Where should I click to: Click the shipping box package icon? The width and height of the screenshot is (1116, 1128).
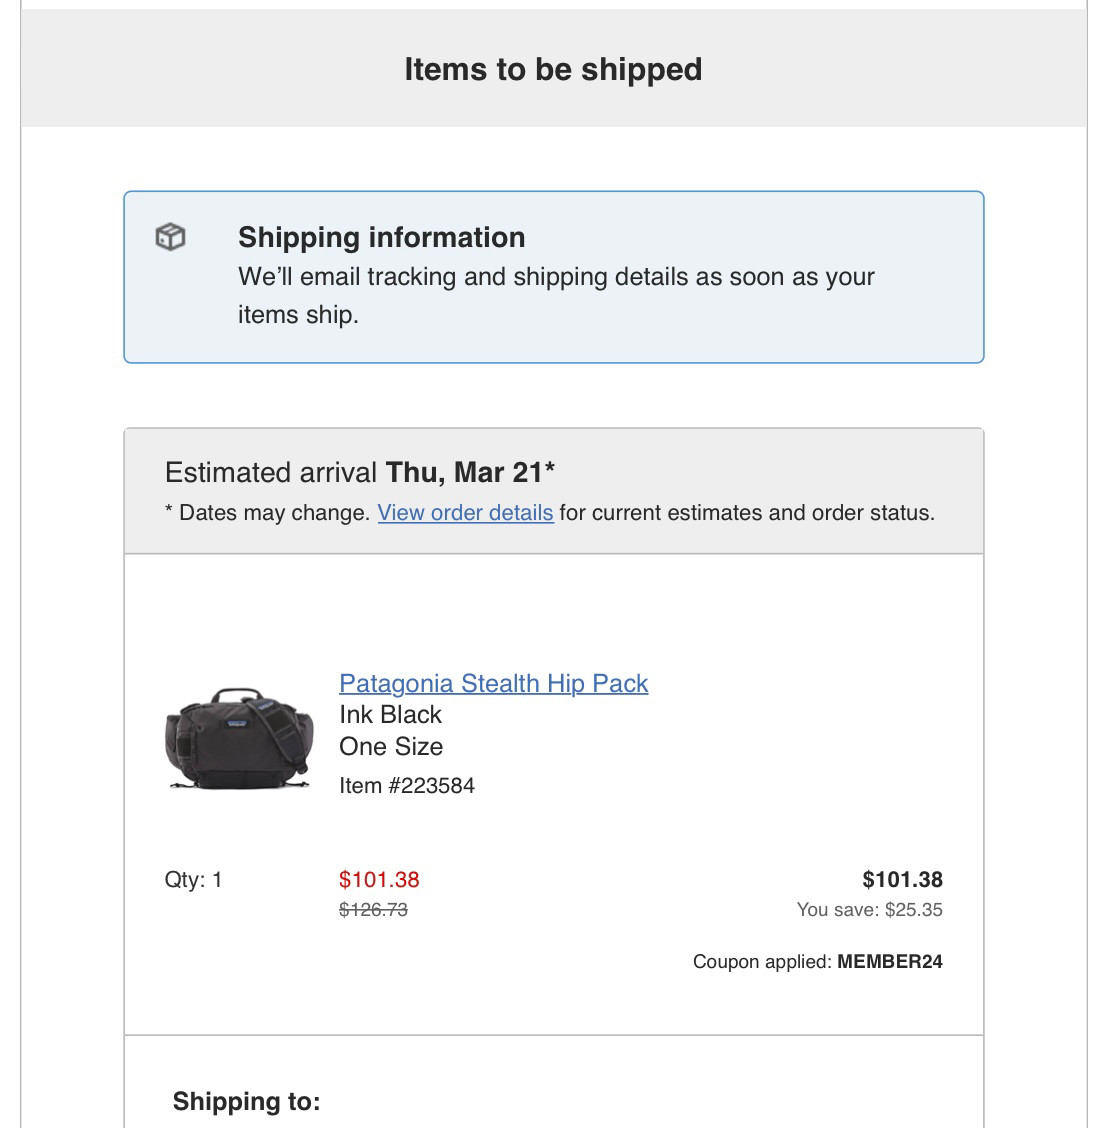click(x=171, y=237)
